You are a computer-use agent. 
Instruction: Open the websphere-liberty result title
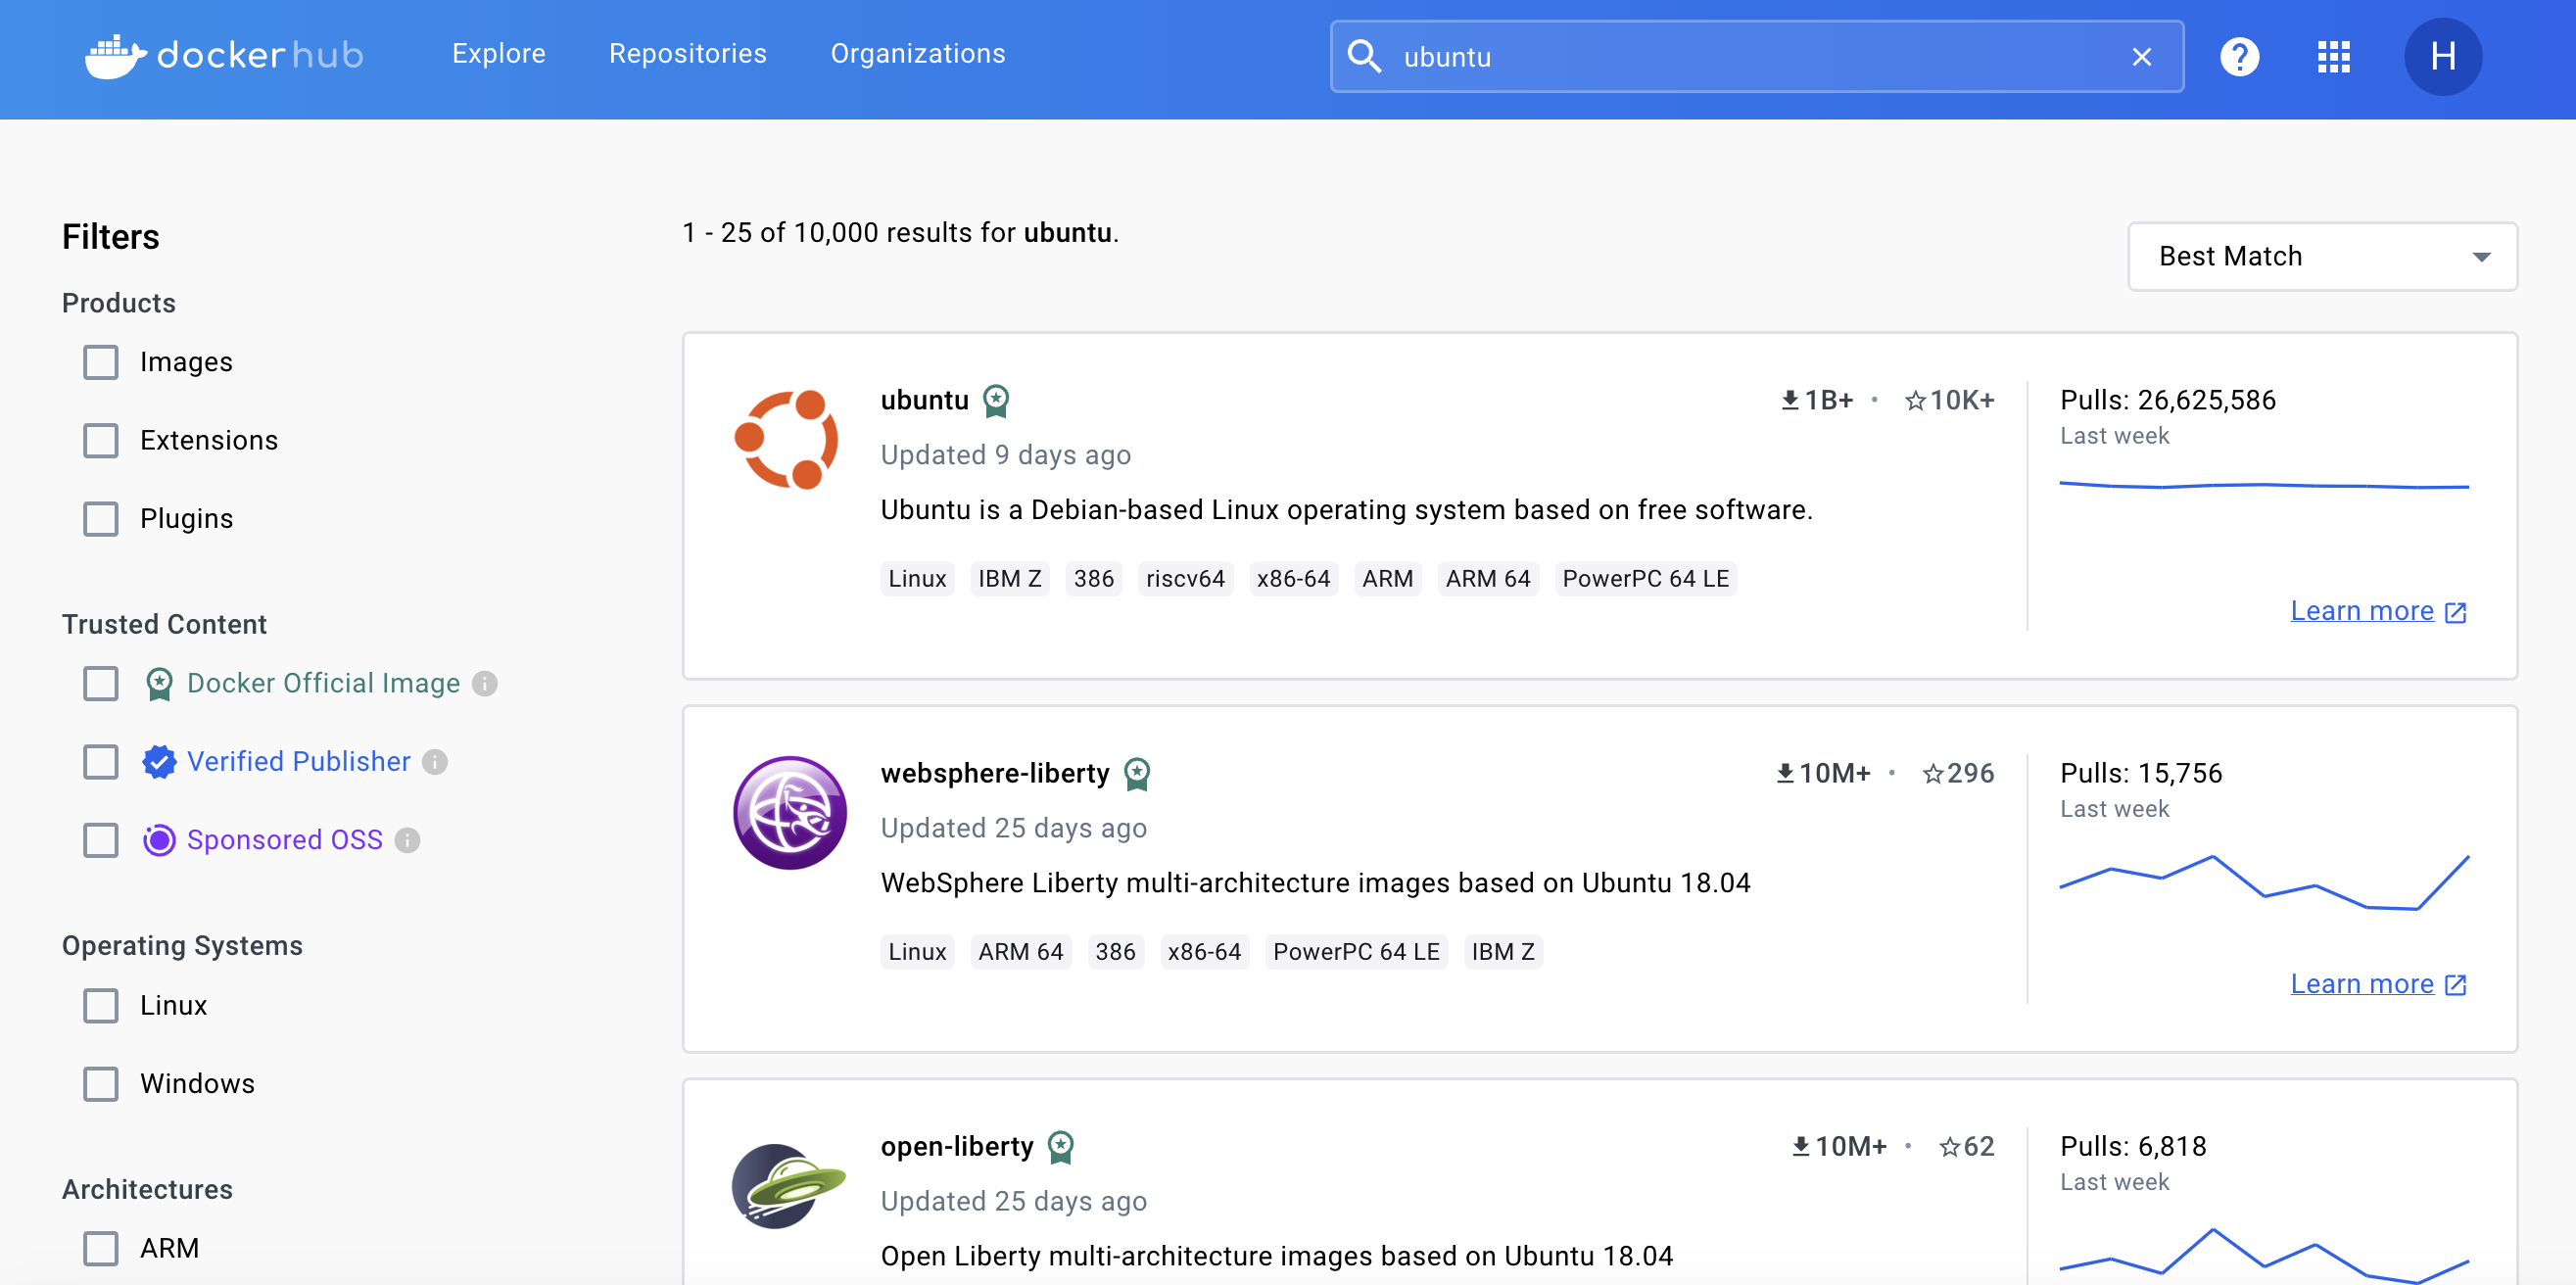coord(995,773)
